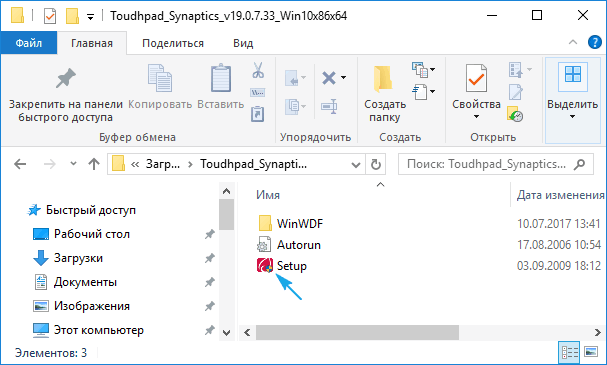The image size is (607, 365).
Task: Expand the New item dropdown arrow
Action: 433,70
